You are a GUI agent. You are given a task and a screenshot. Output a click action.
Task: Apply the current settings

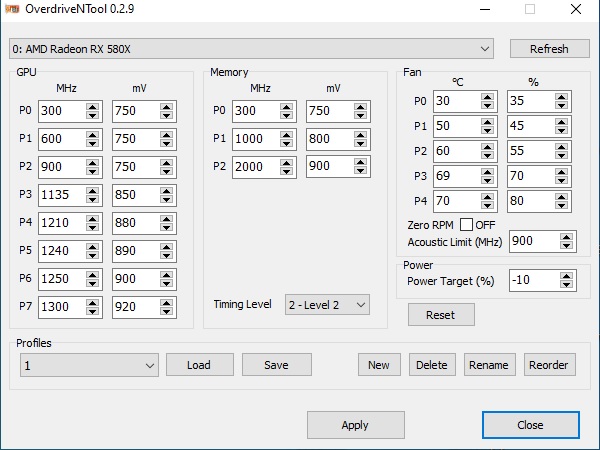pos(355,425)
